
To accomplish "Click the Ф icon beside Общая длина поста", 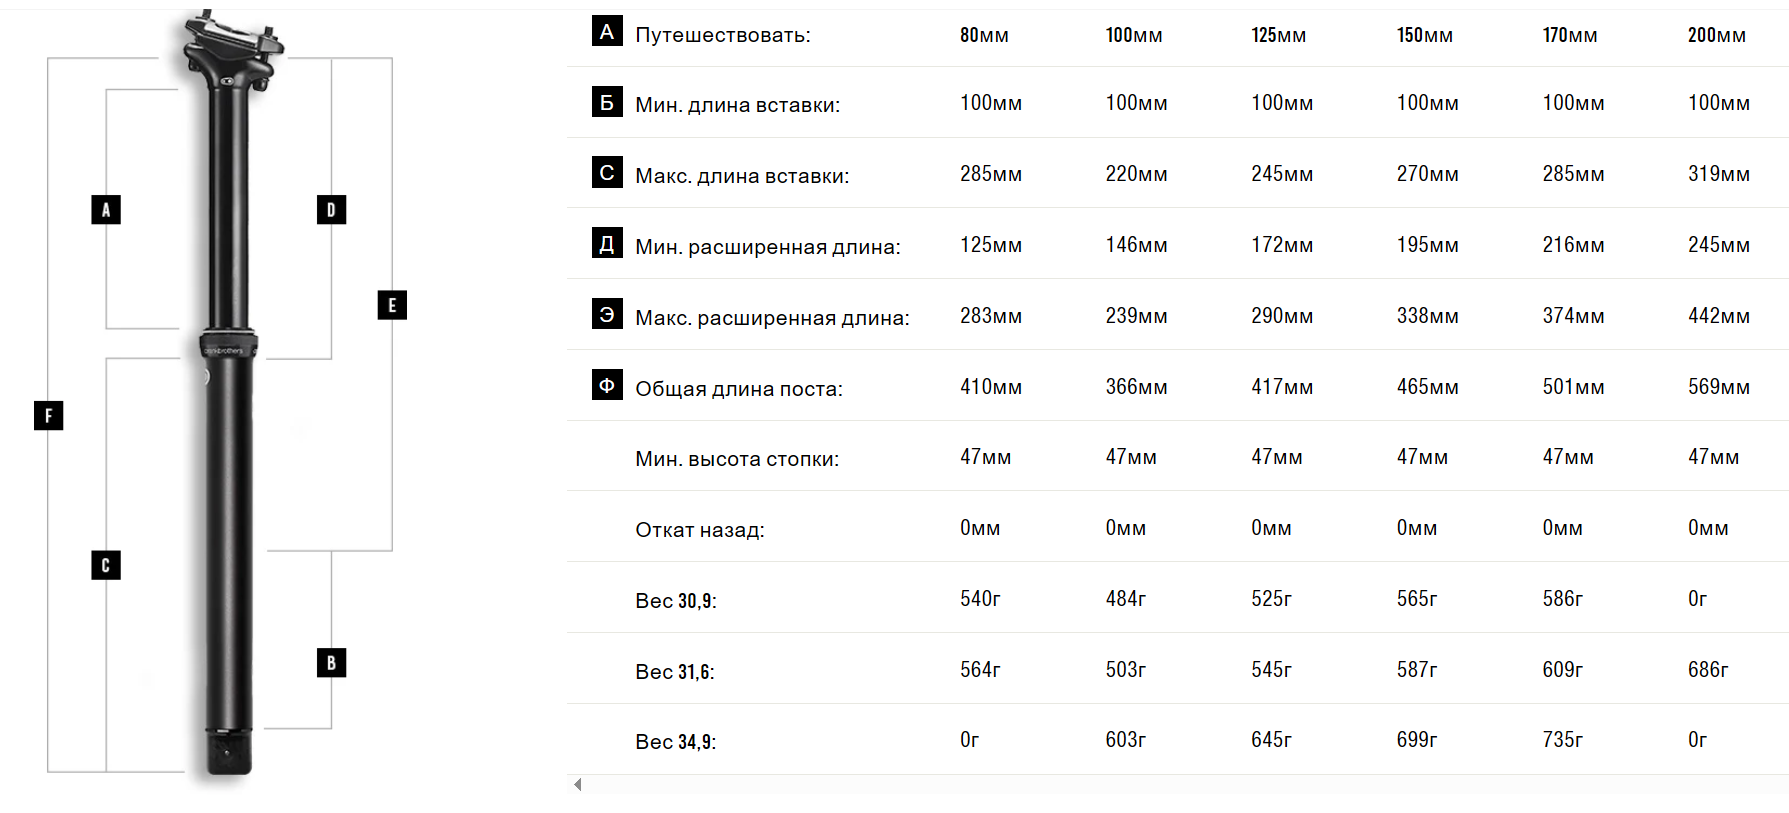I will [x=607, y=385].
